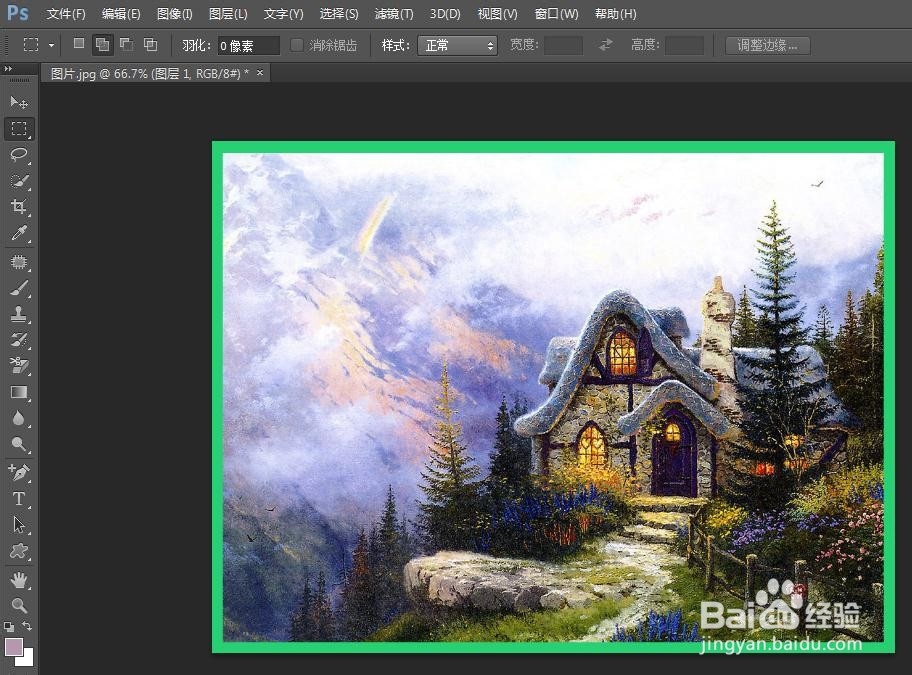Select the Spot Healing Brush tool
Image resolution: width=912 pixels, height=675 pixels.
point(19,262)
